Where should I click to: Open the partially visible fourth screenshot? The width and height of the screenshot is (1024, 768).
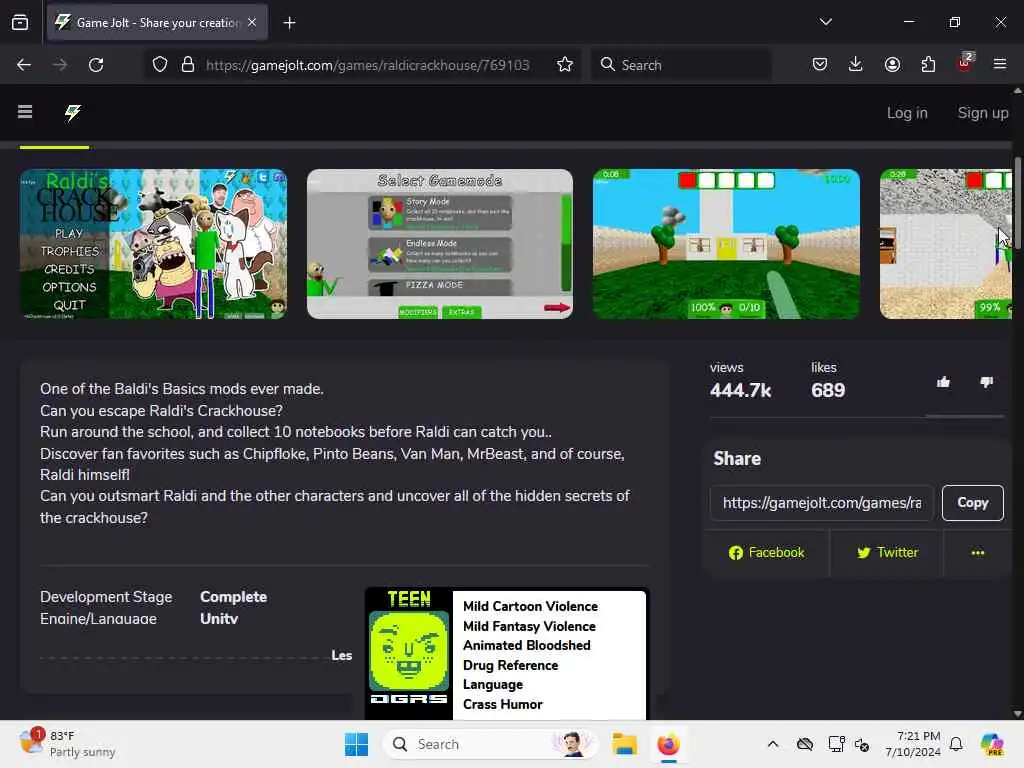(946, 244)
